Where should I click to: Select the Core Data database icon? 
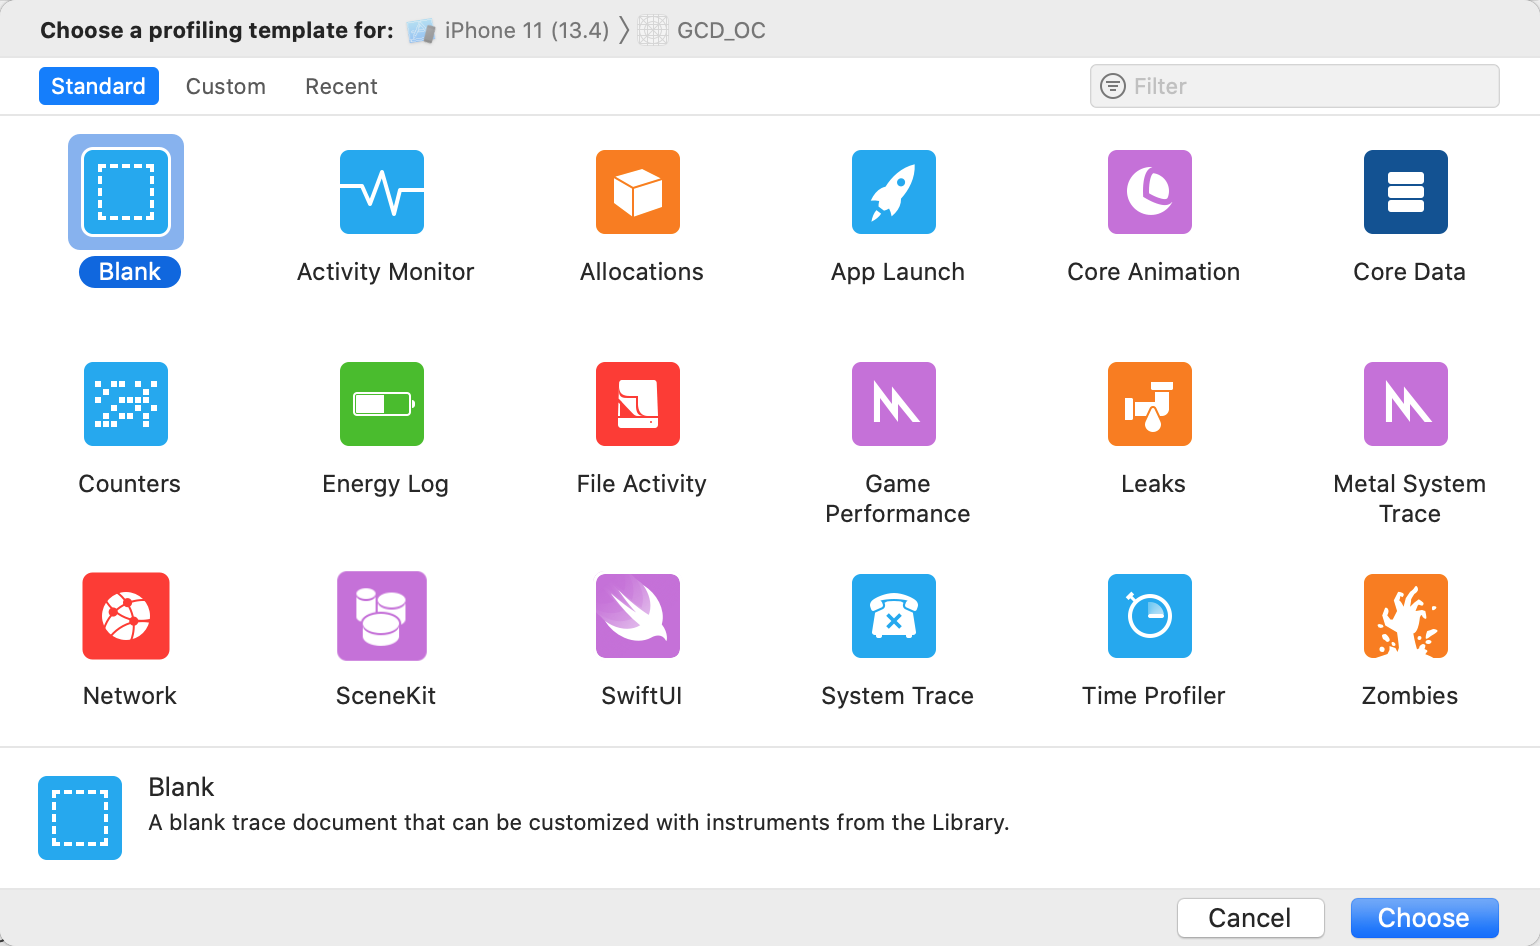coord(1406,192)
